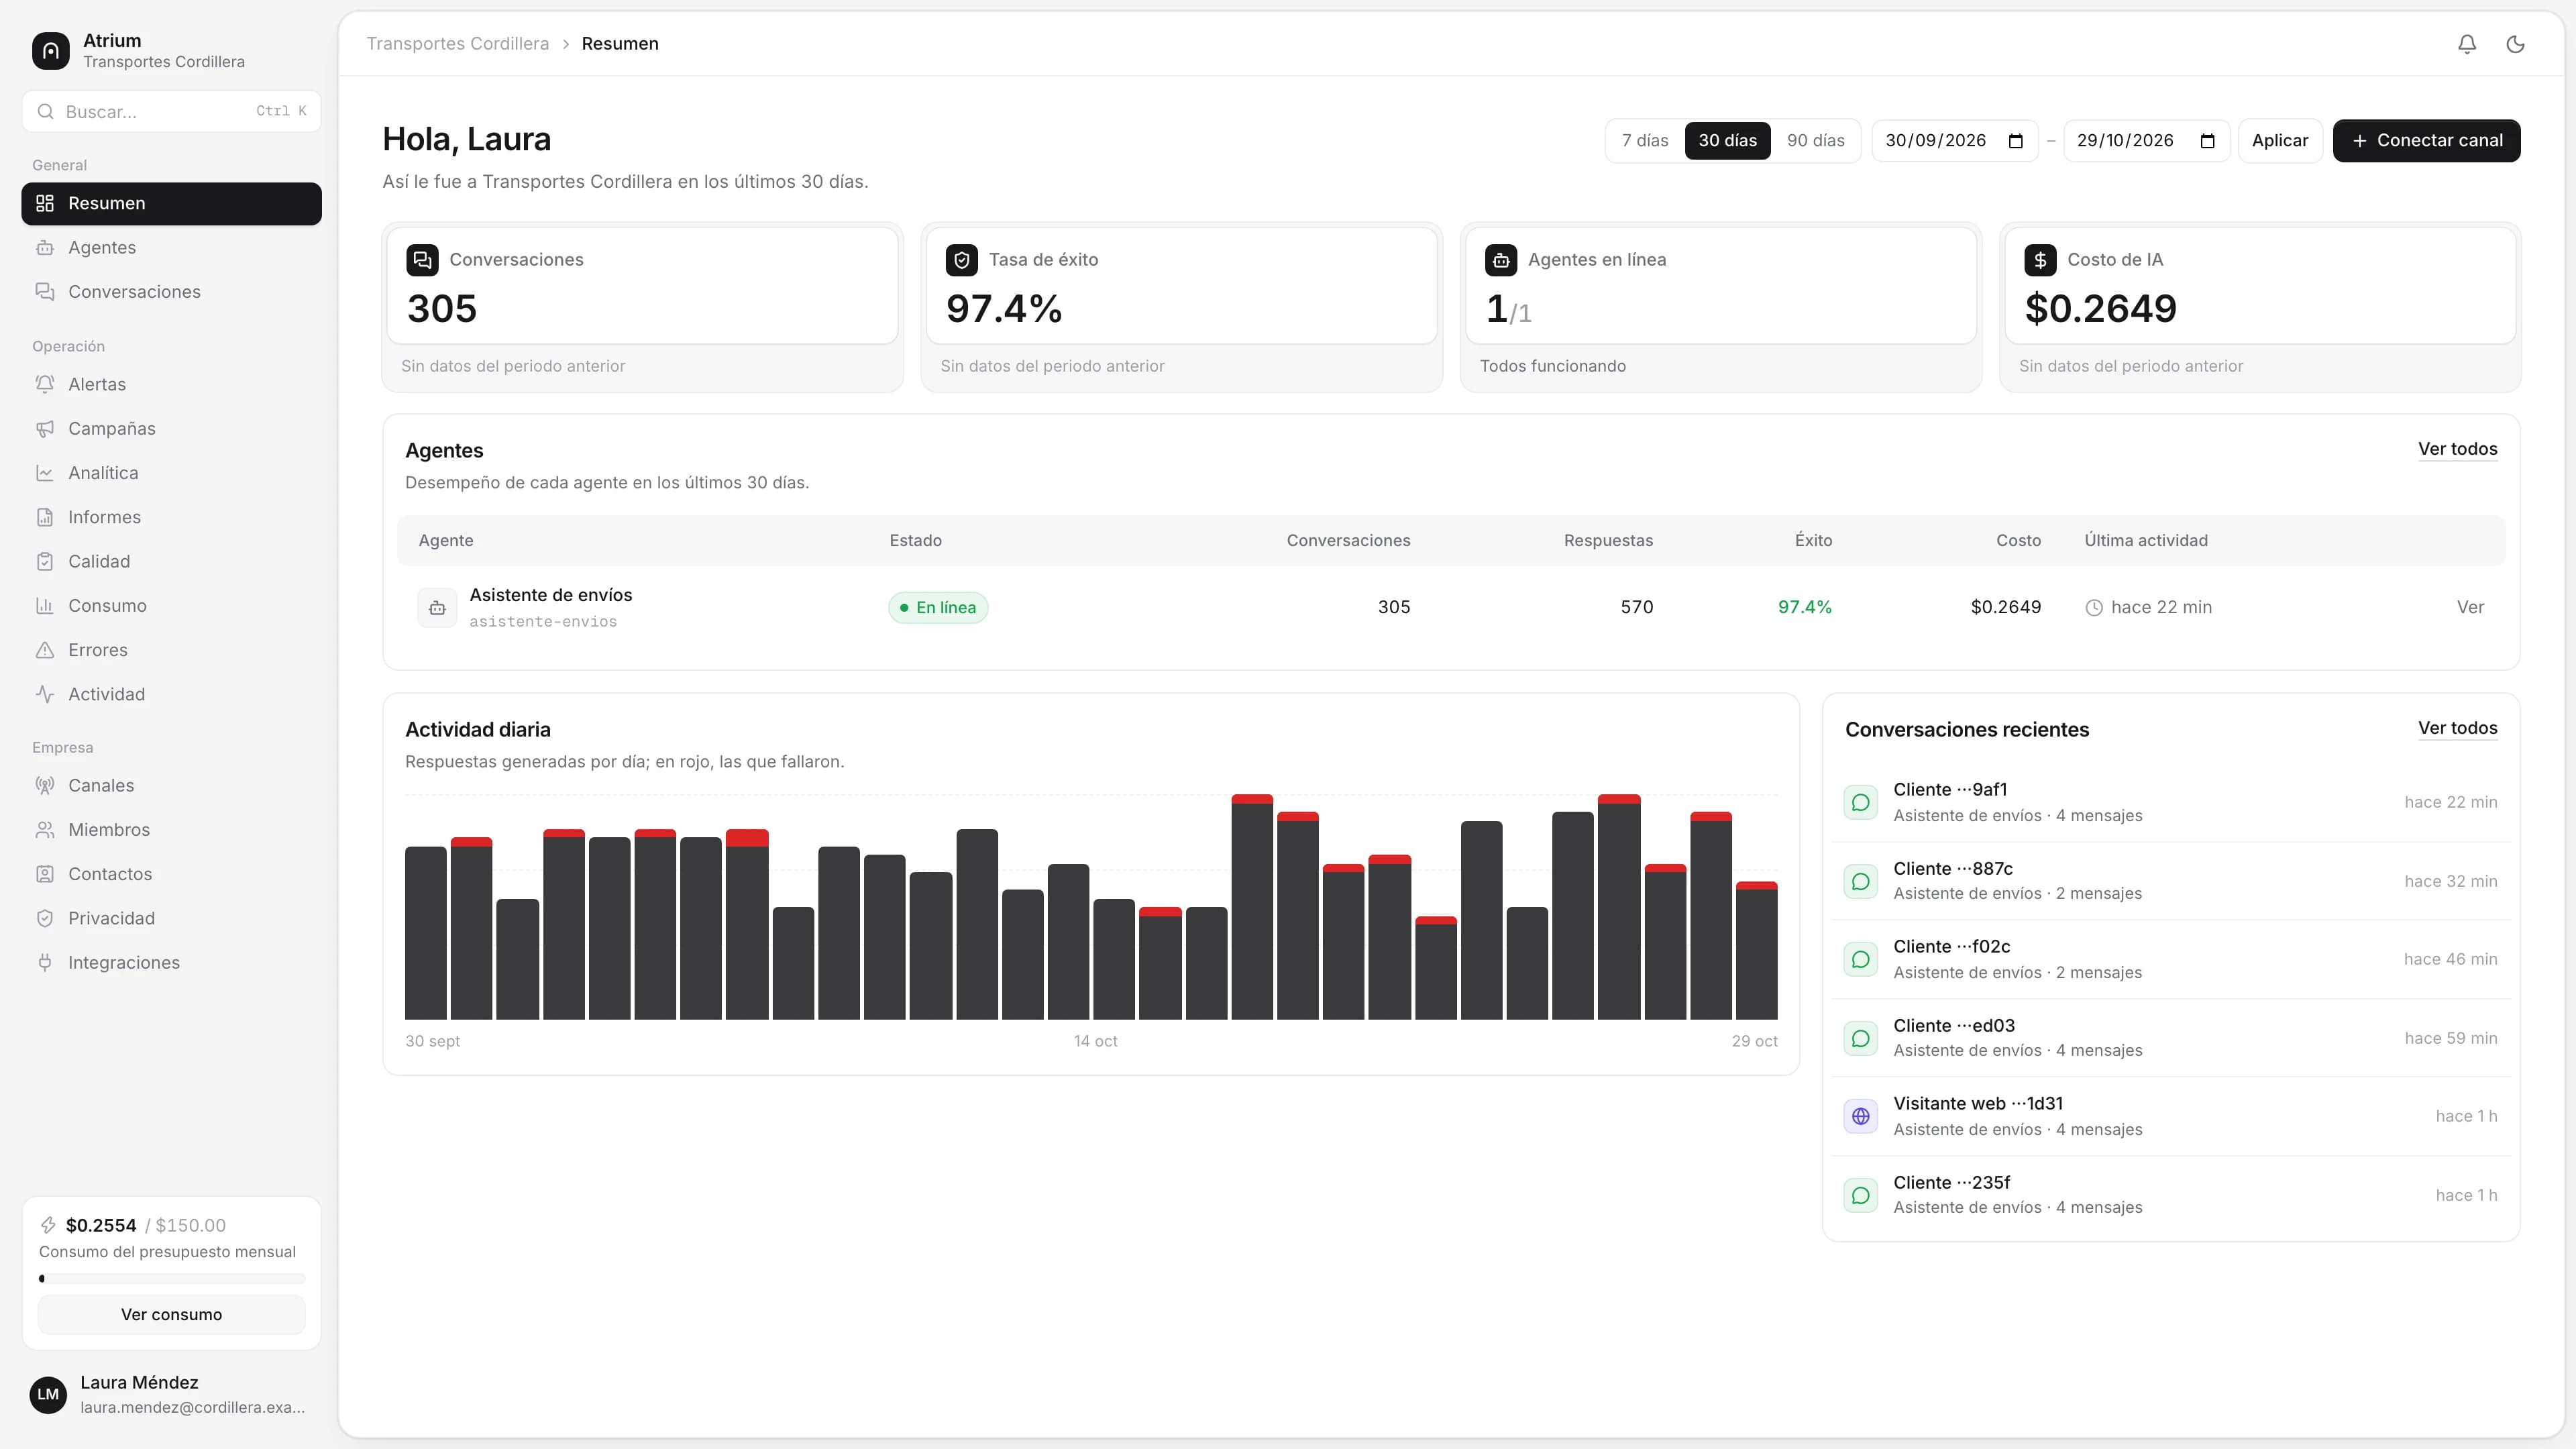Open conversation Cliente ···887c
The height and width of the screenshot is (1449, 2576).
coord(2170,881)
